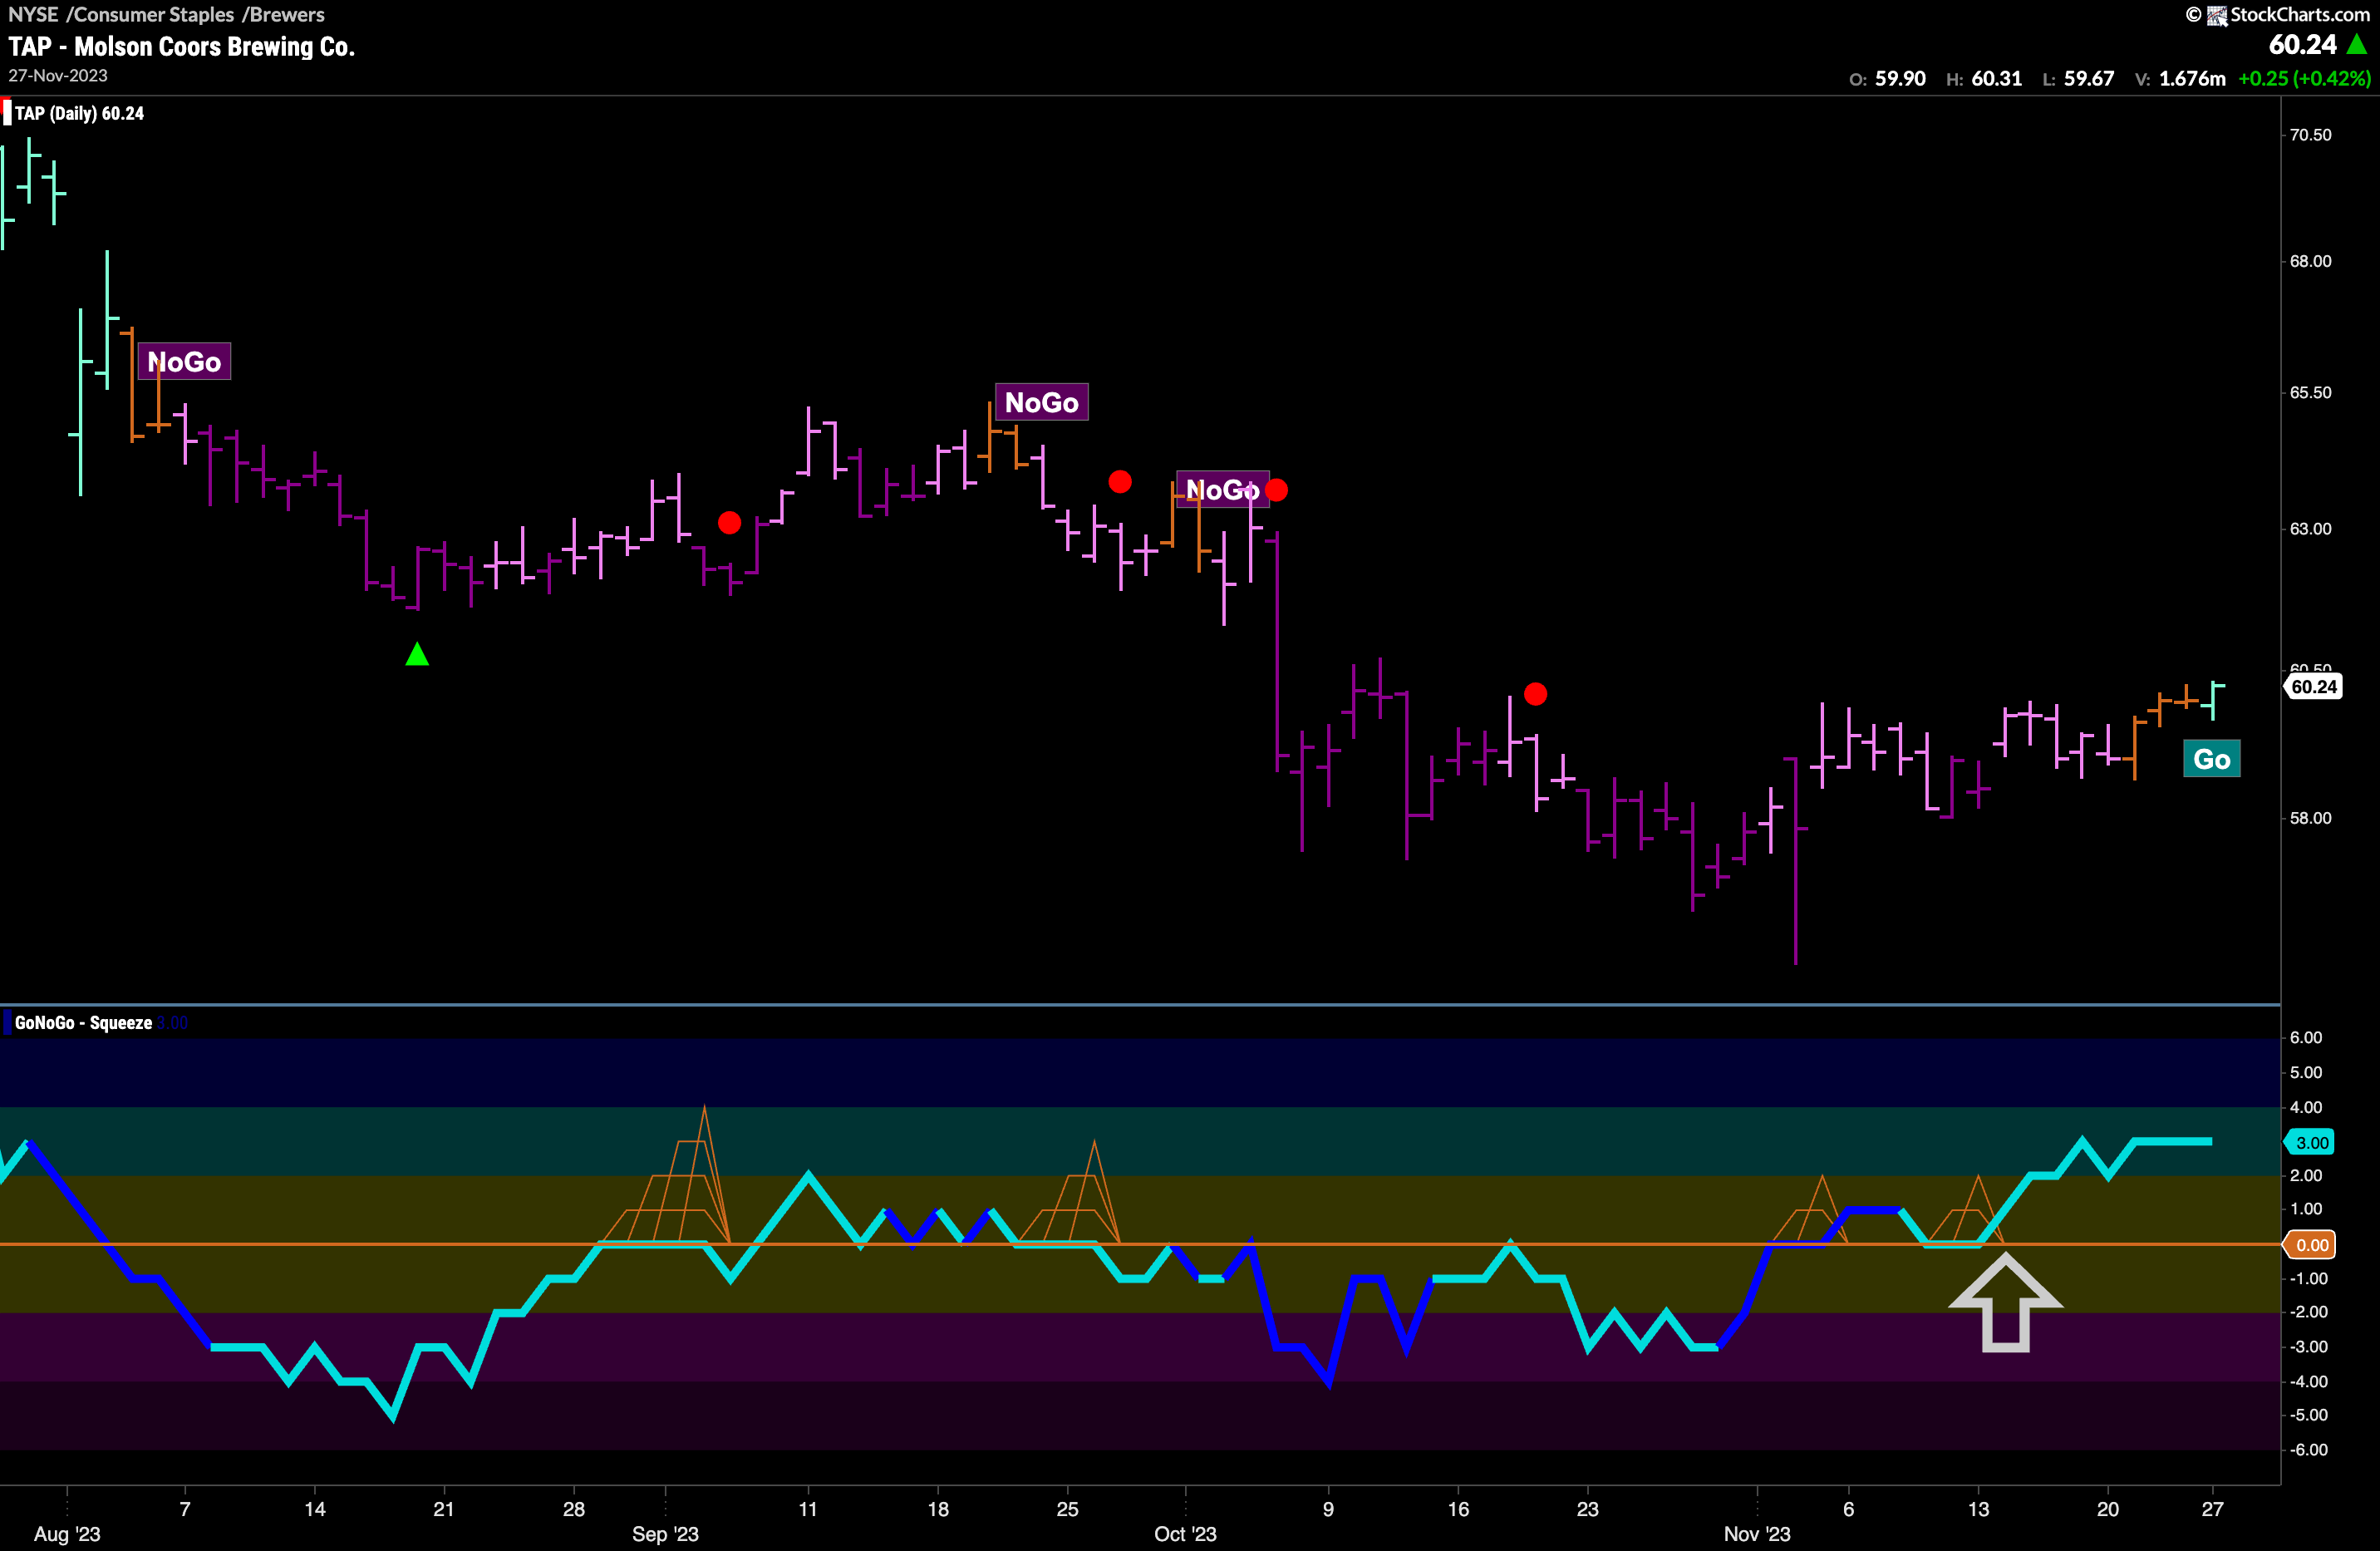Click the 27 date tick on time axis

[x=2212, y=1509]
